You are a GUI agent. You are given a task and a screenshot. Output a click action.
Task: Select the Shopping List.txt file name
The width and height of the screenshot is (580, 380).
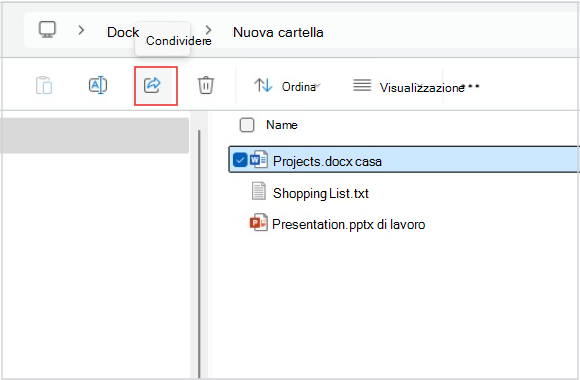(321, 193)
